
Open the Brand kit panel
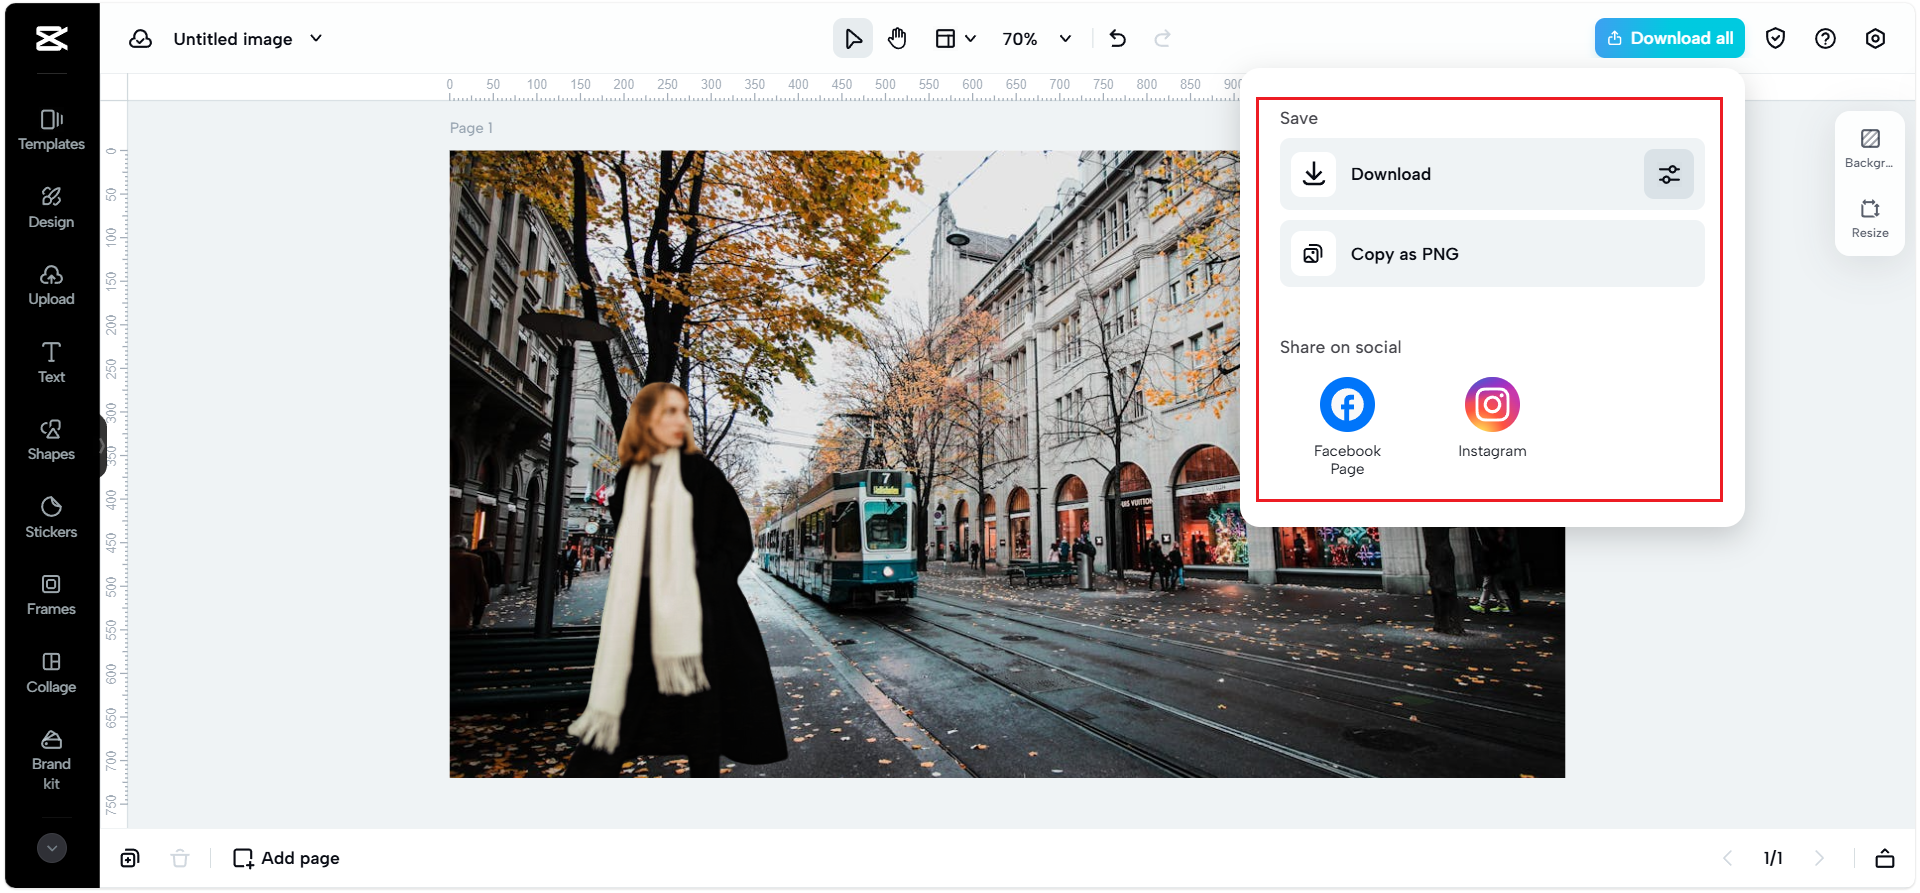[x=51, y=760]
